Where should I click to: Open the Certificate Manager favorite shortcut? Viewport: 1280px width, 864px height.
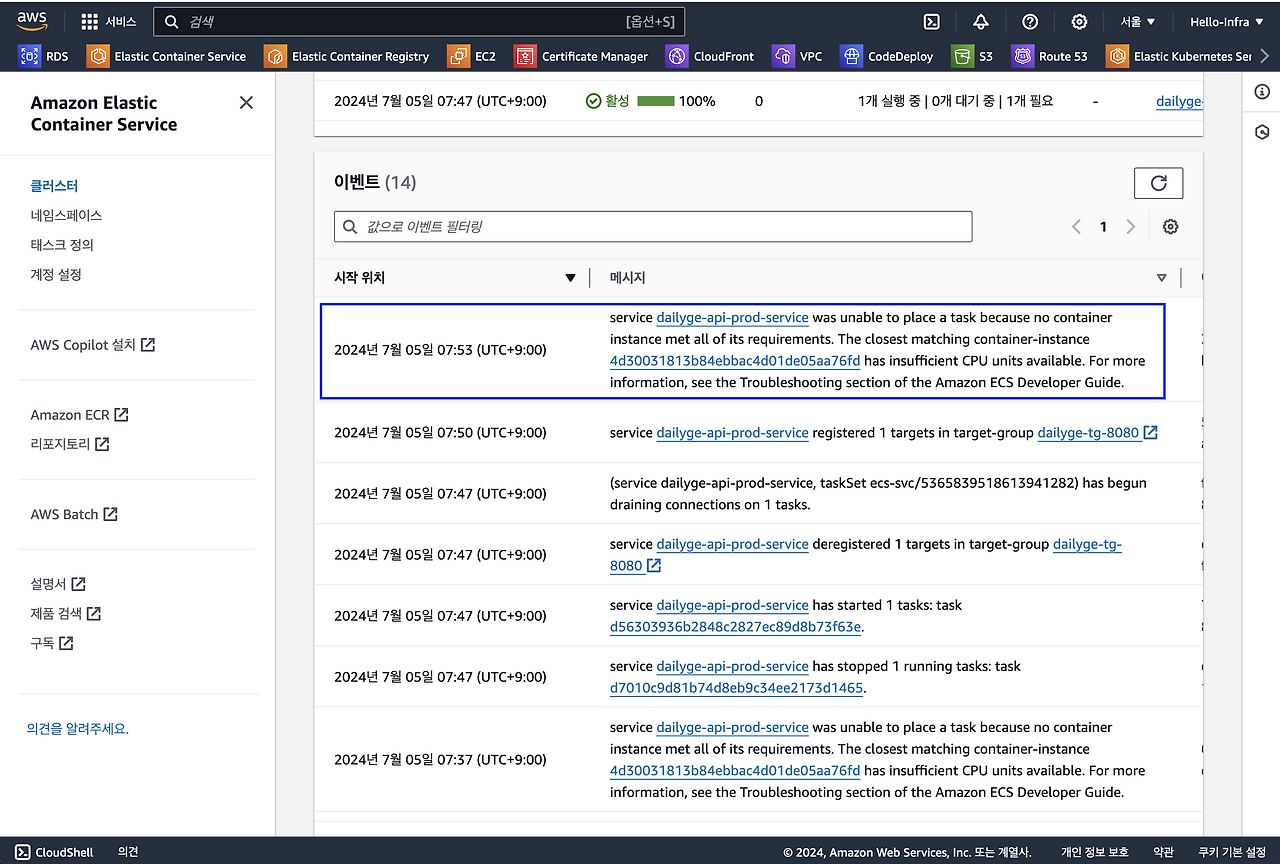click(581, 56)
